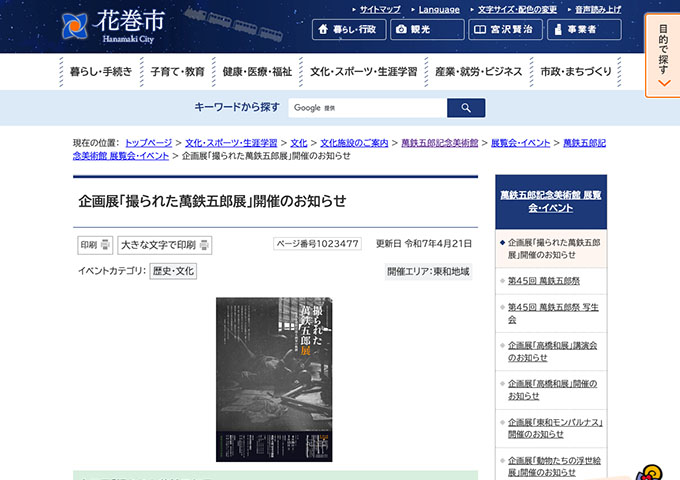This screenshot has width=680, height=480.
Task: Open breadcrumb link 文化施設のご案内
Action: (x=354, y=143)
